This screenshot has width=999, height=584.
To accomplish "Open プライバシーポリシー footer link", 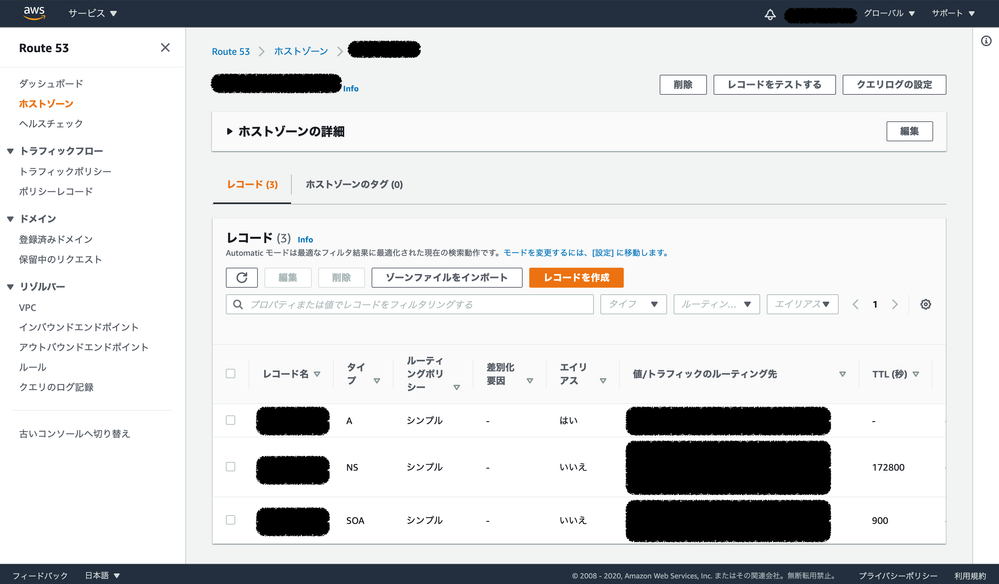I will (x=898, y=576).
